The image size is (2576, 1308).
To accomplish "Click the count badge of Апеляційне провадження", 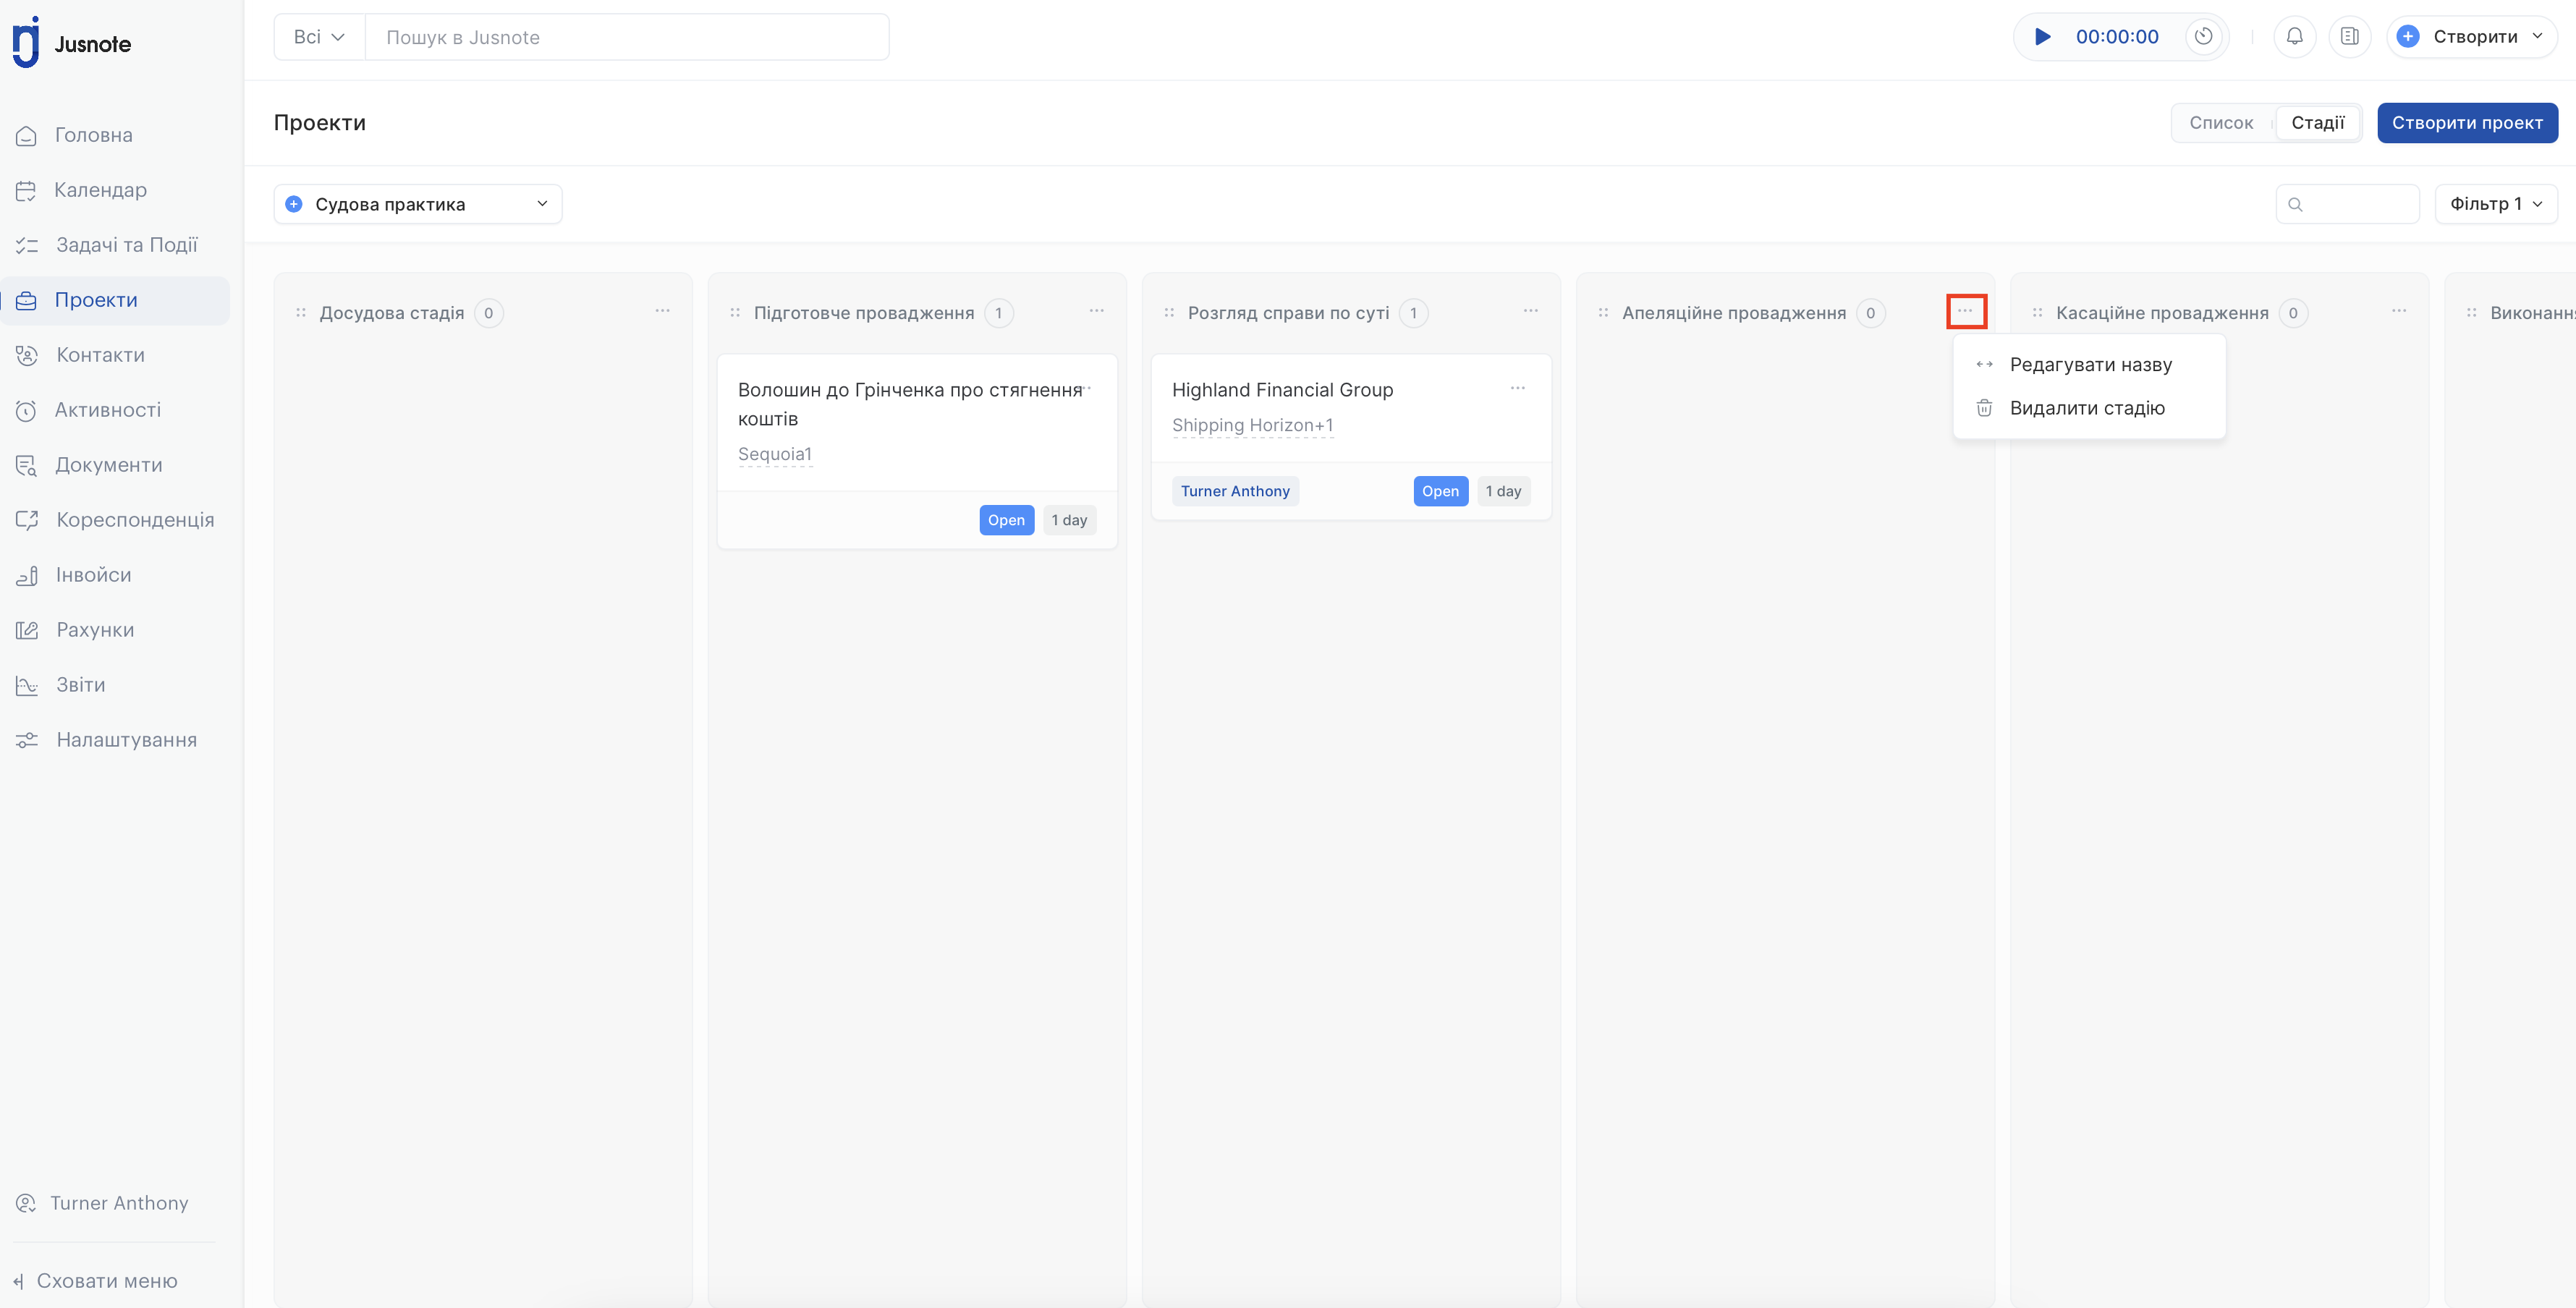I will click(1870, 313).
